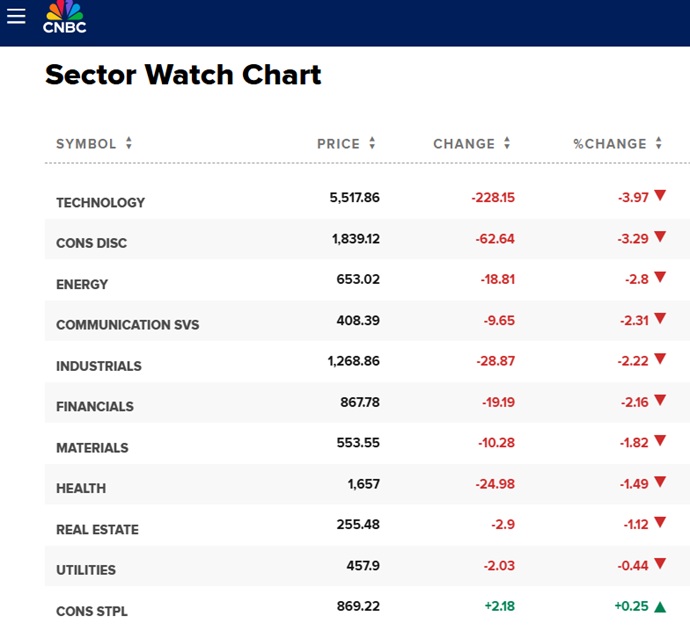Open the CONS DISC sector link

click(91, 243)
